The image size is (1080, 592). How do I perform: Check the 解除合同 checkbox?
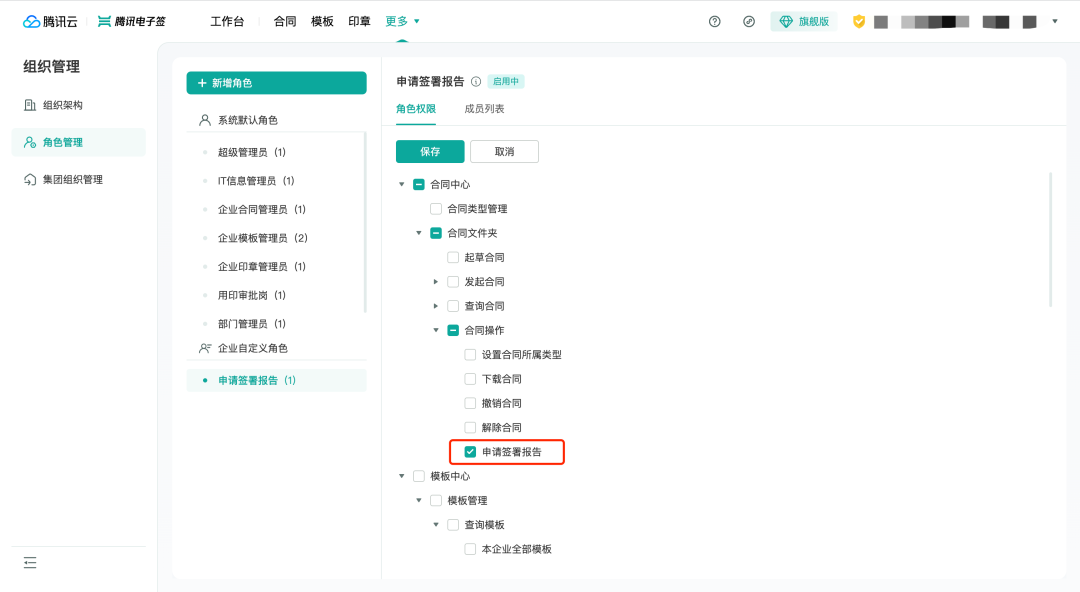click(470, 427)
